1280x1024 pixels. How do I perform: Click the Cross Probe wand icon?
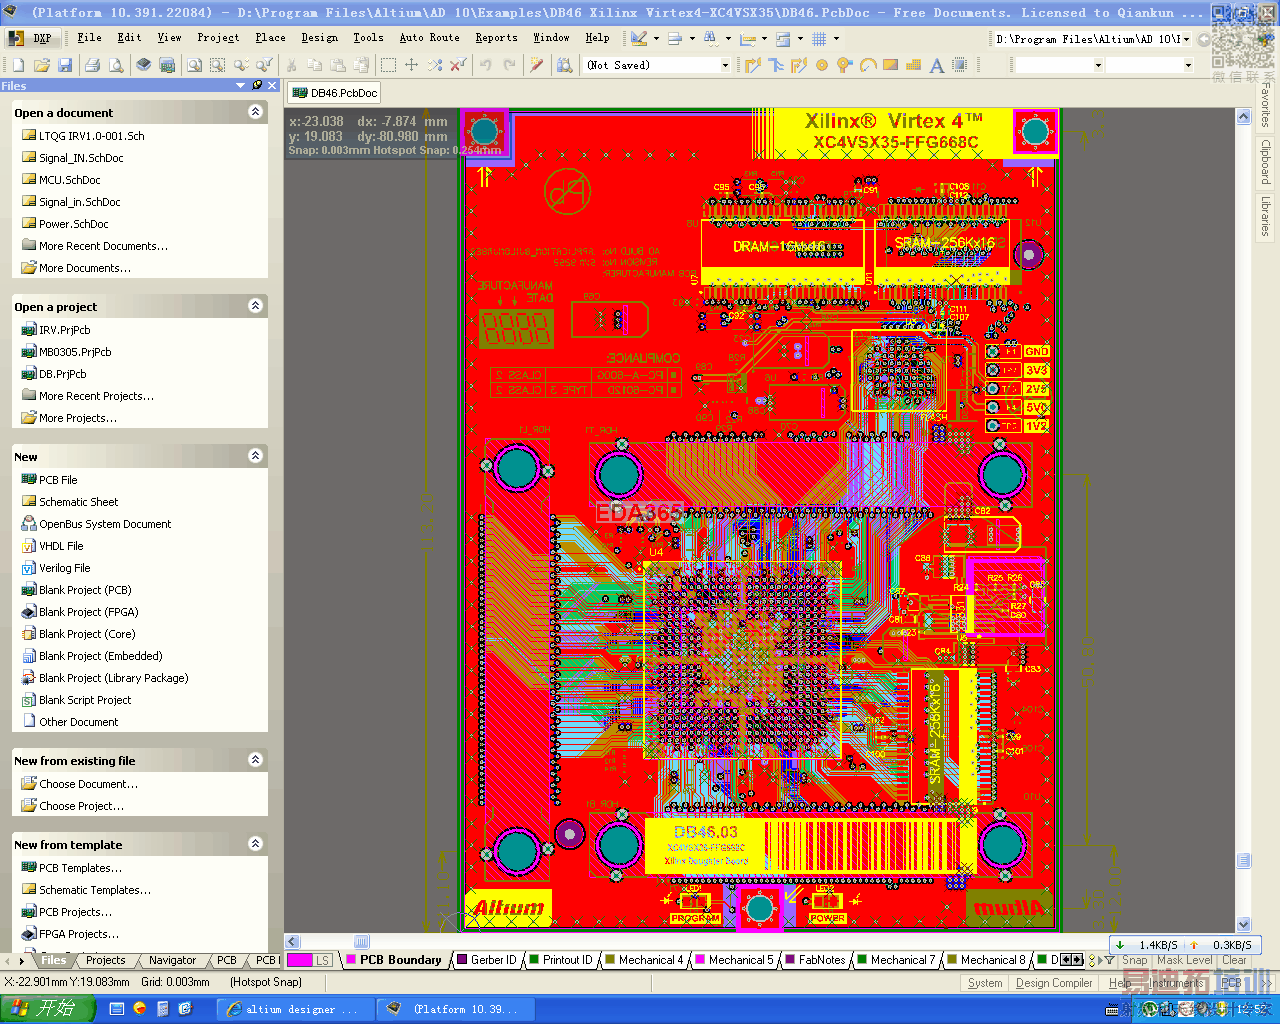pos(537,65)
